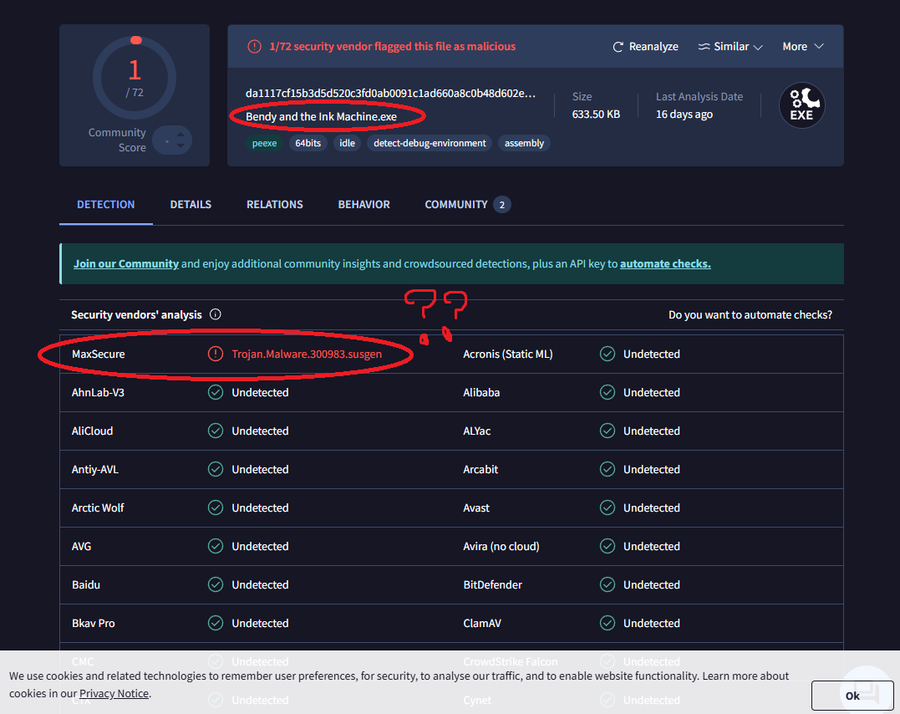Click the info icon next to Security vendors' analysis
This screenshot has height=714, width=900.
click(215, 315)
